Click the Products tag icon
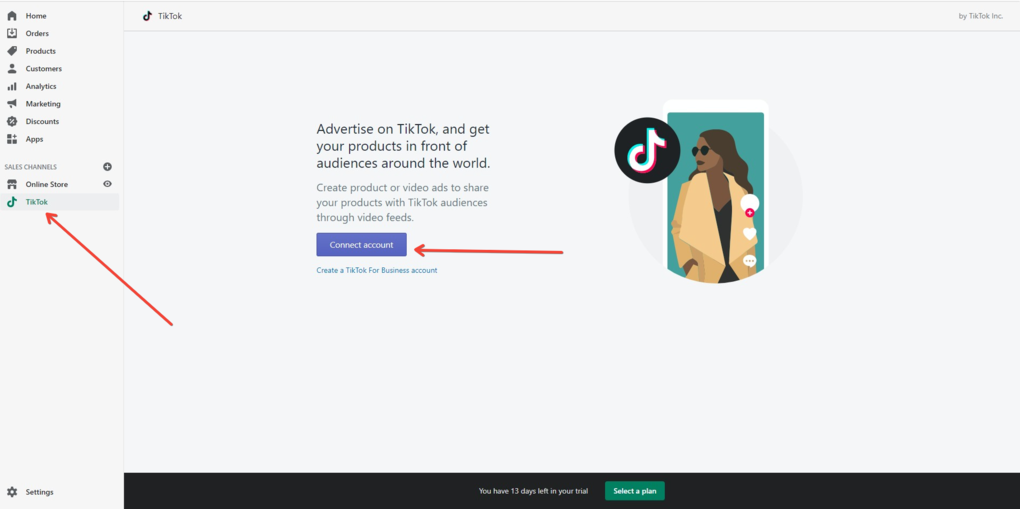 point(12,51)
